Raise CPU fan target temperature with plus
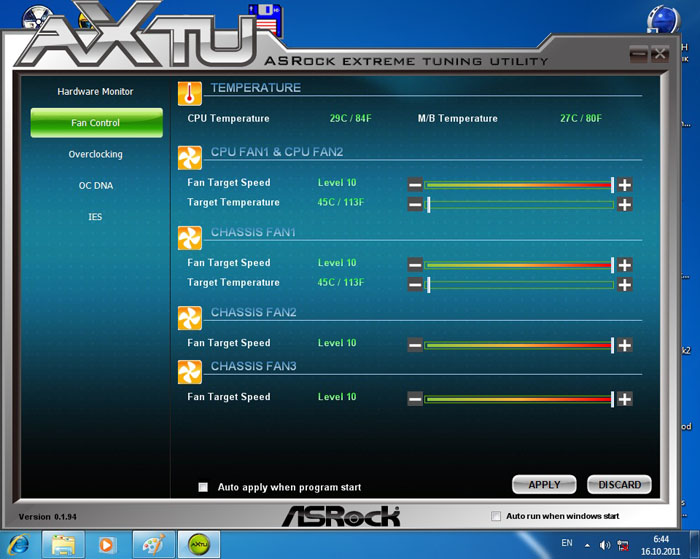The height and width of the screenshot is (559, 700). click(625, 204)
